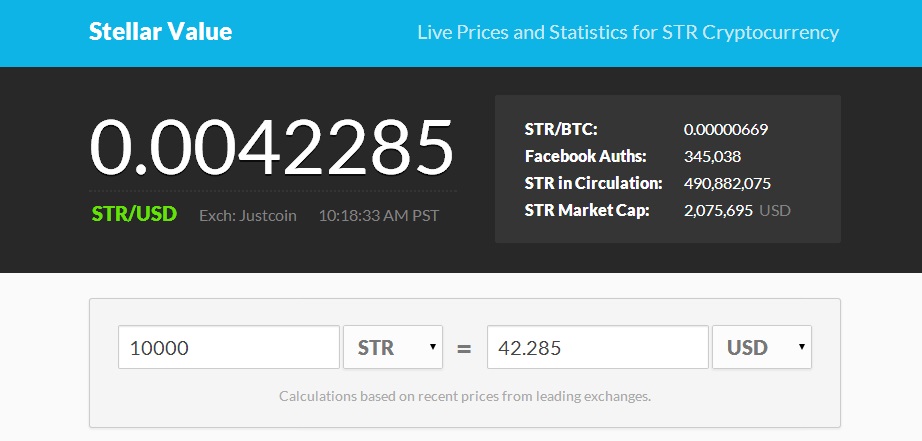This screenshot has height=441, width=922.
Task: Click the 0.00000669 STR/BTC rate value
Action: pos(725,129)
